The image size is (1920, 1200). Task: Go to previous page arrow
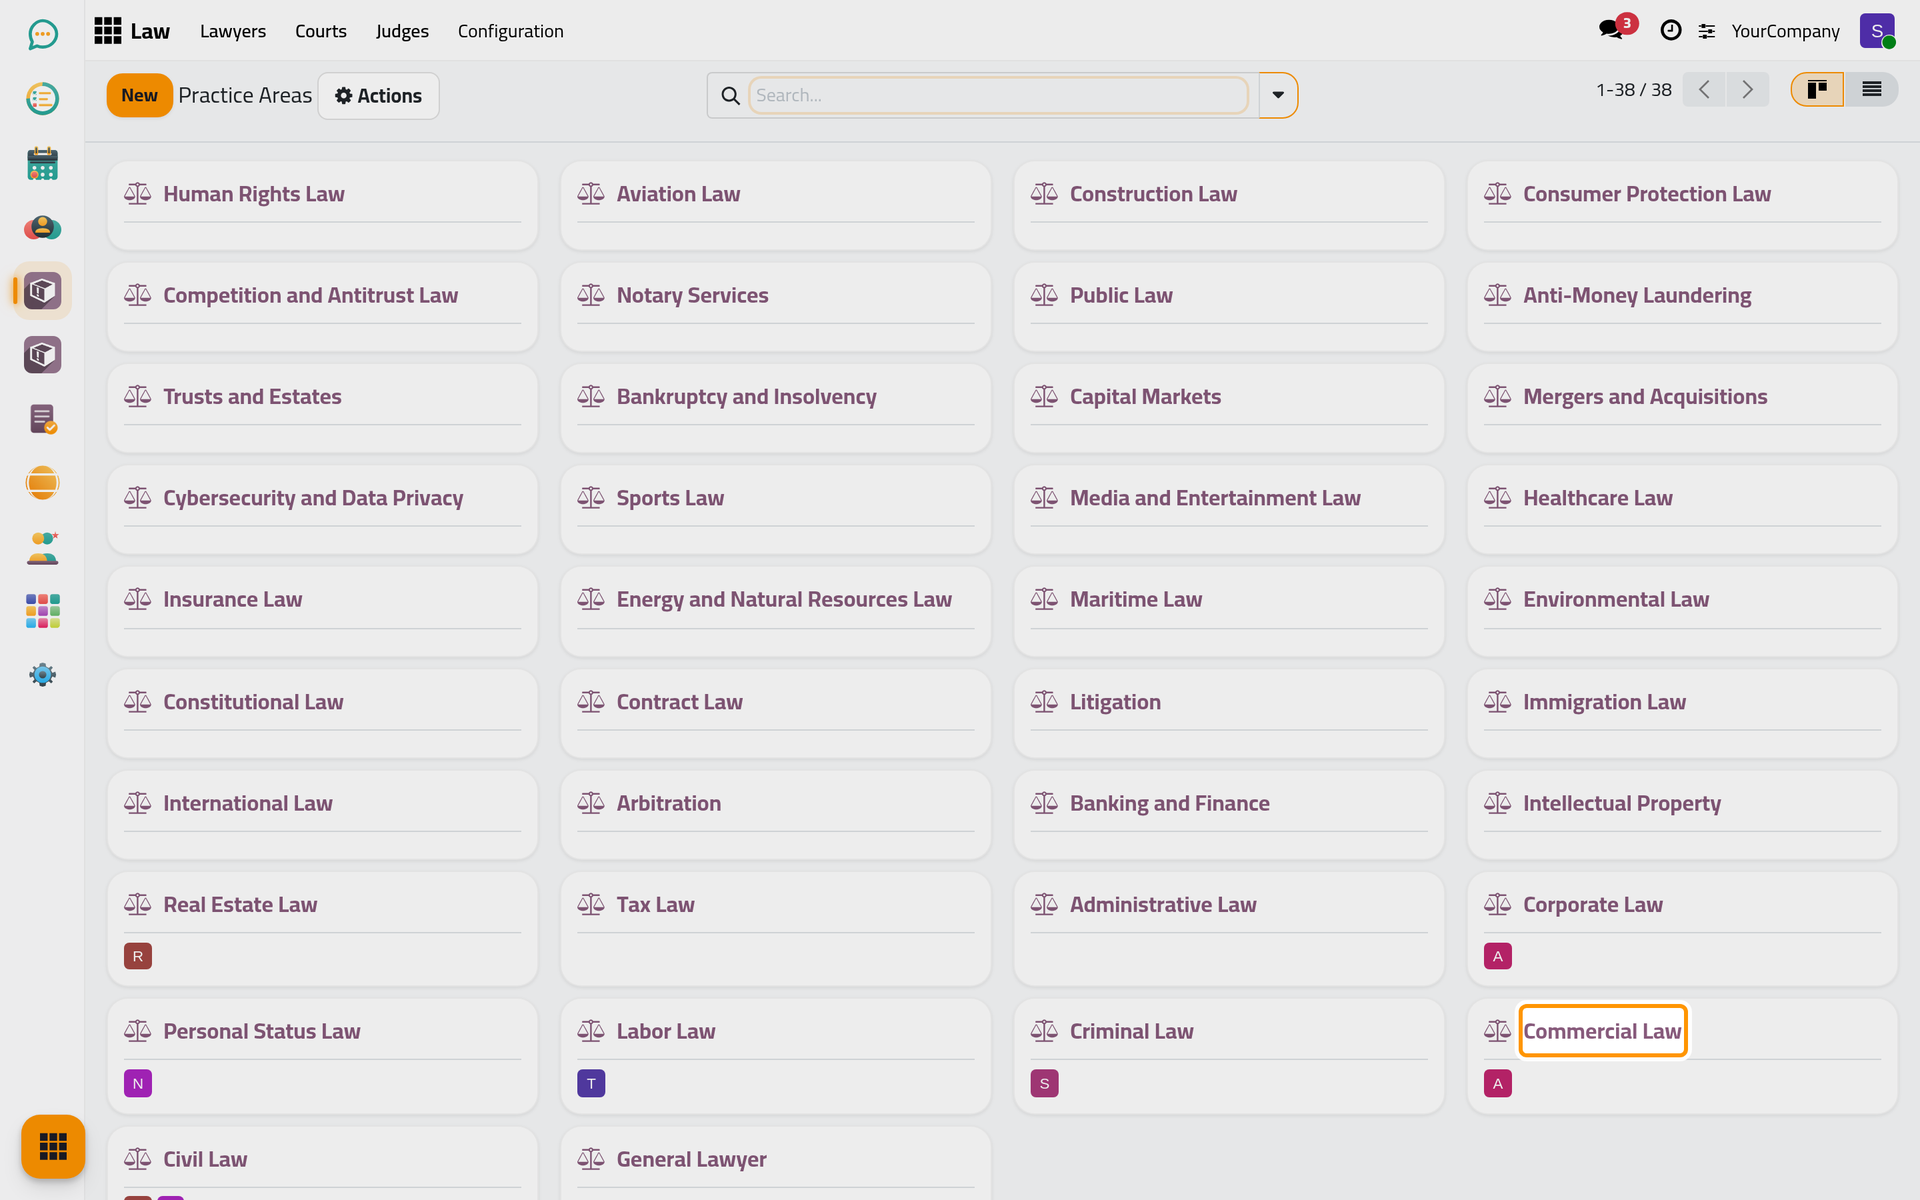click(1704, 90)
